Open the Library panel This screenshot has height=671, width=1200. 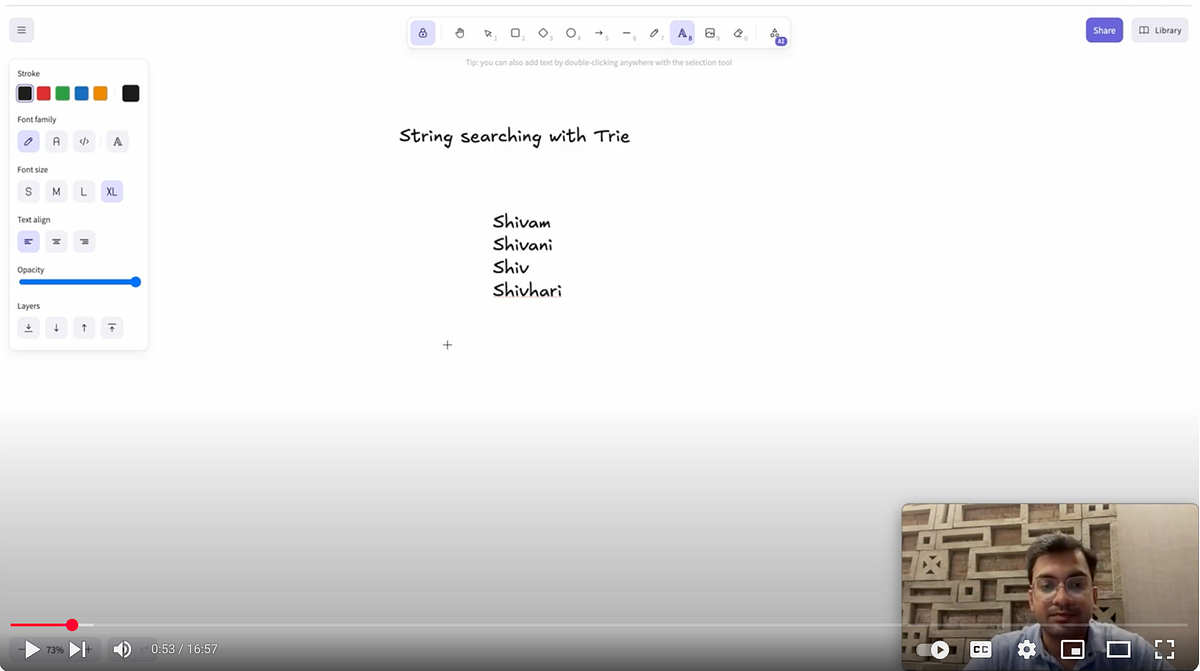click(1159, 29)
